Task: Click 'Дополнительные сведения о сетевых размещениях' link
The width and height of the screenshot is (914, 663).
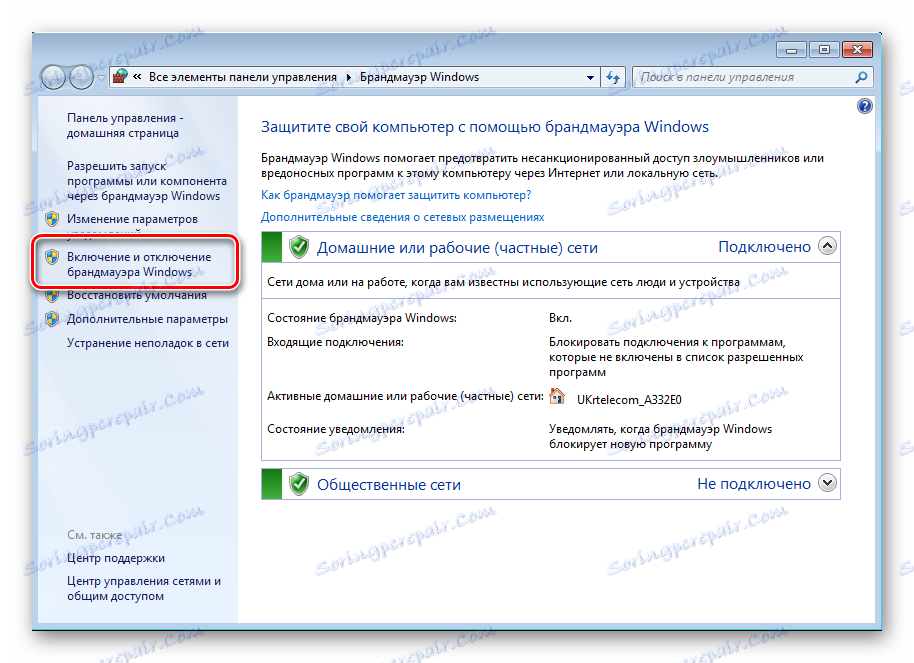Action: [402, 217]
